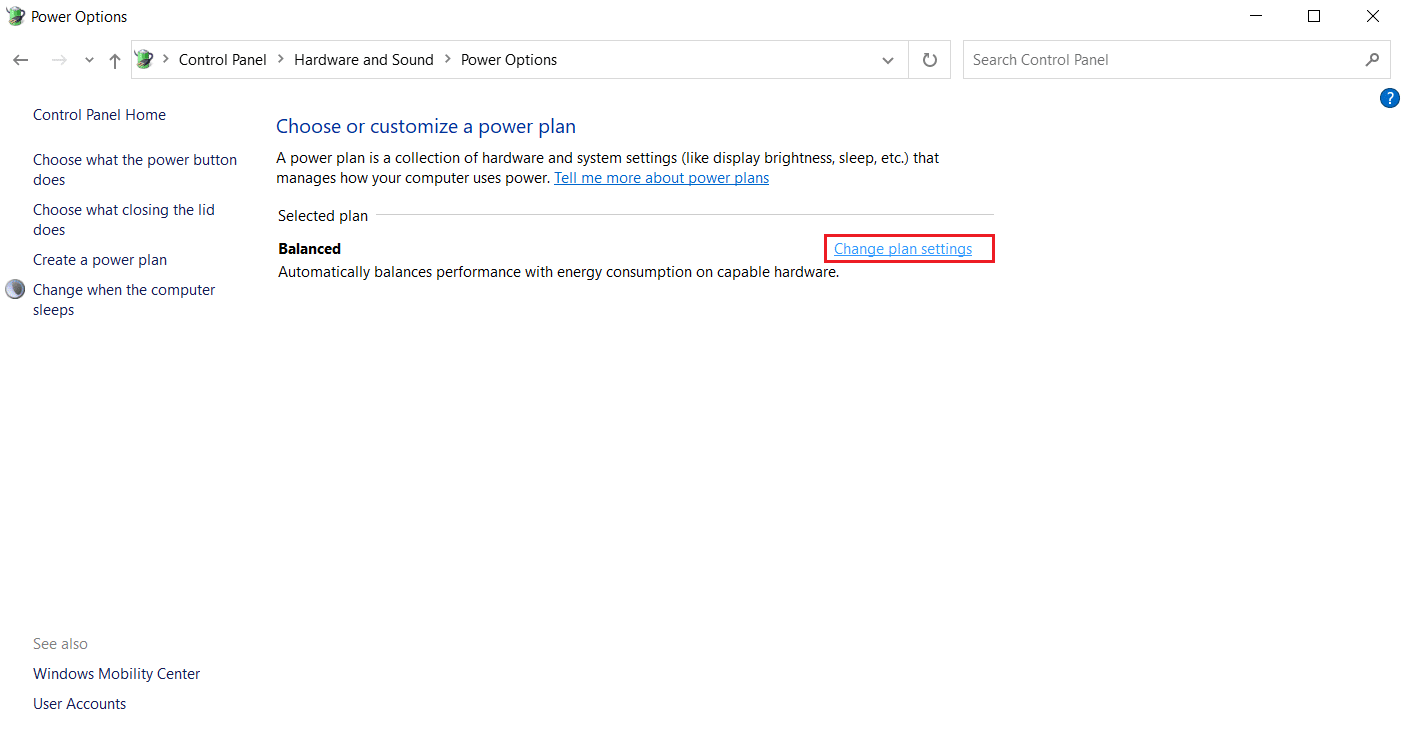Close the Power Options window
The width and height of the screenshot is (1401, 729).
click(1372, 16)
